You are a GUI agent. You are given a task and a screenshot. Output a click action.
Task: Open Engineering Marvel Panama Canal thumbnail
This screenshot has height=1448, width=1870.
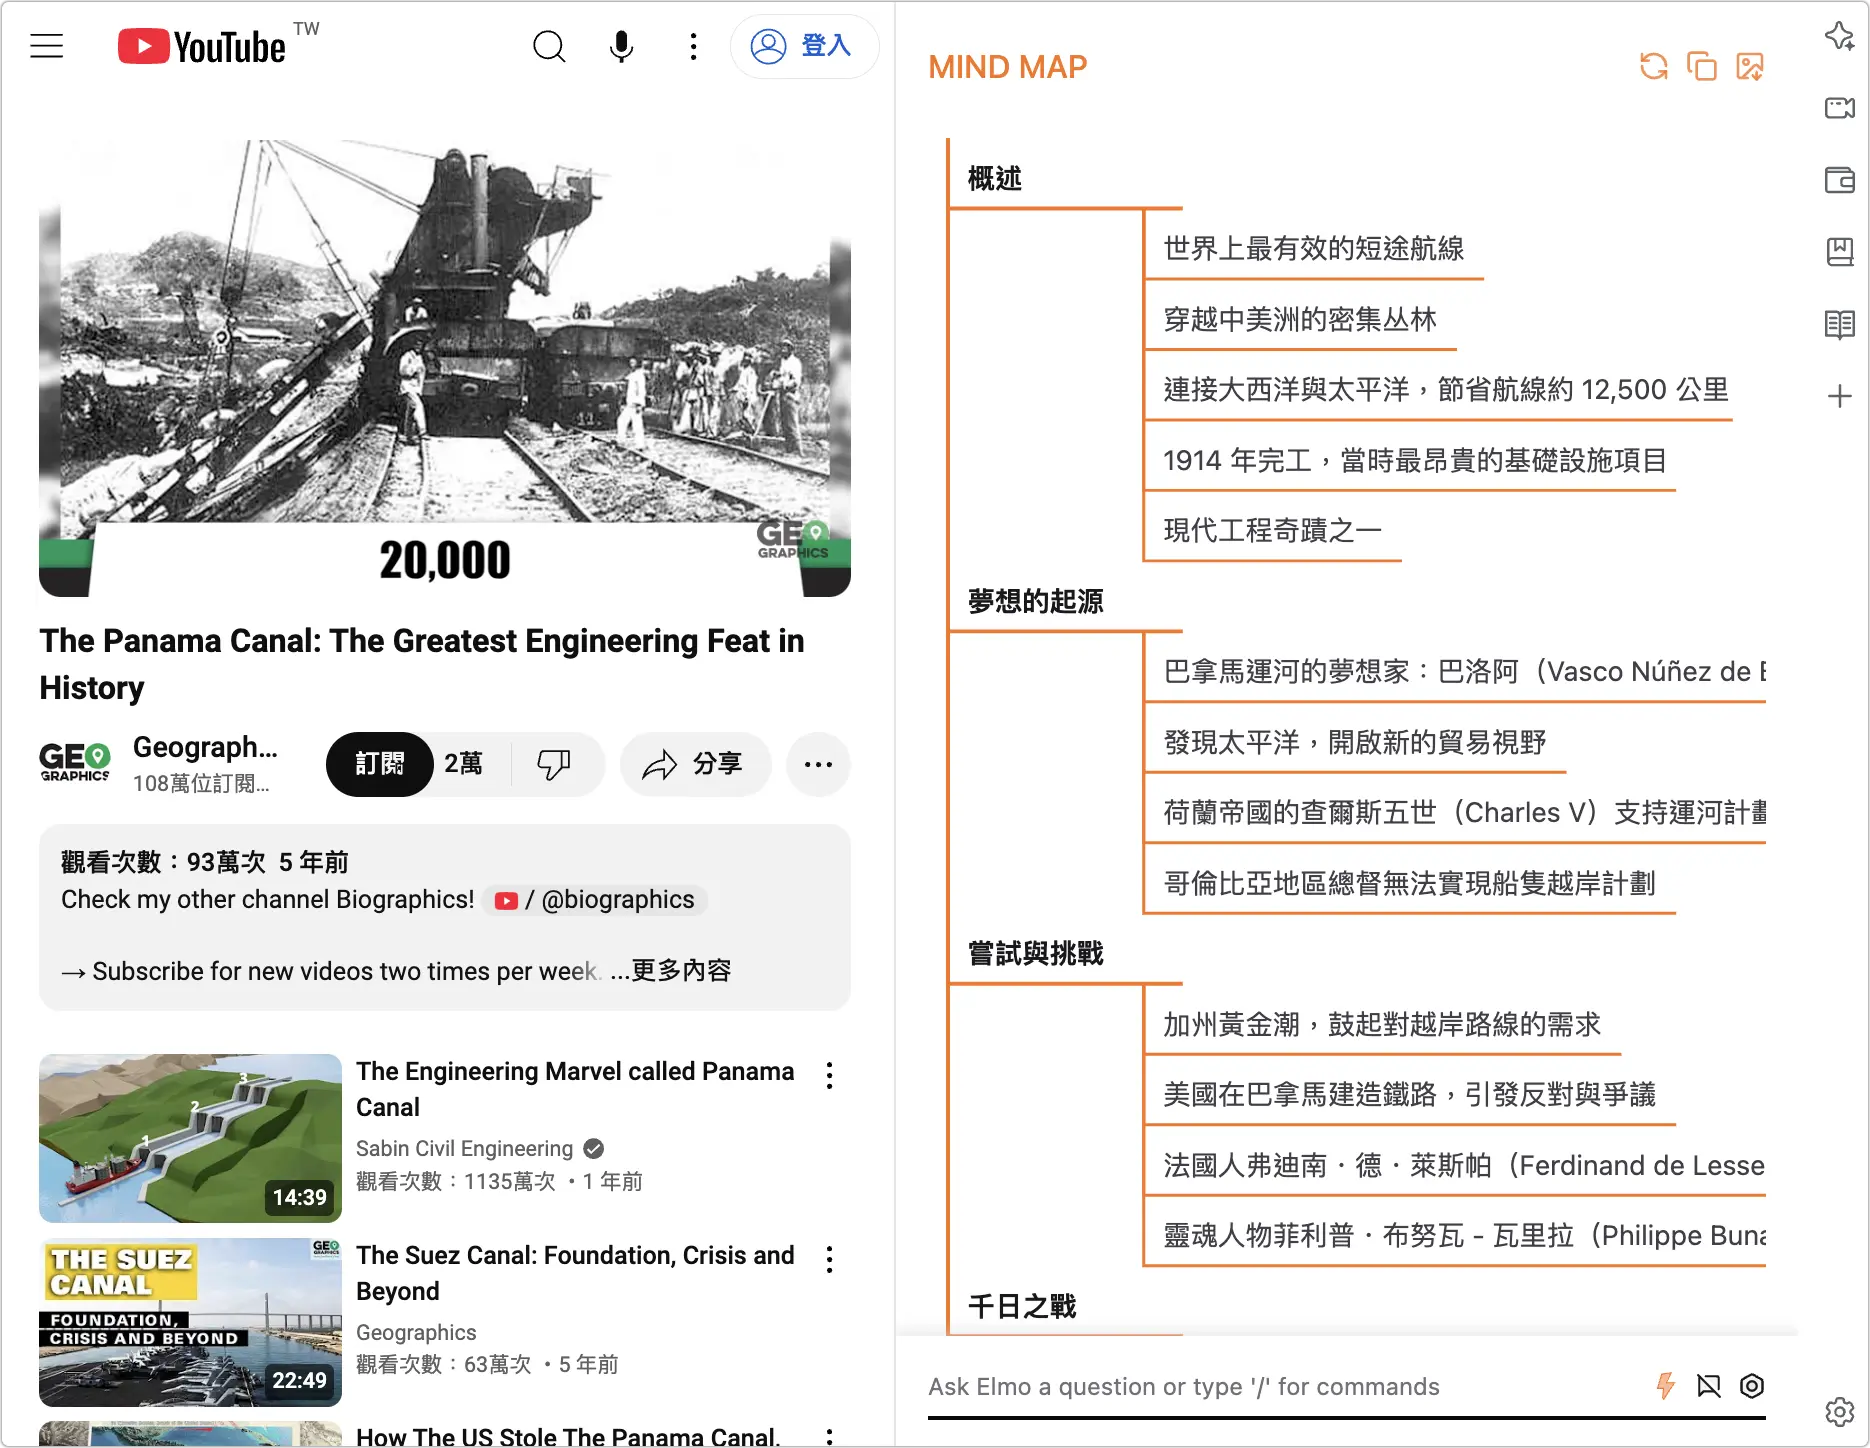[190, 1138]
